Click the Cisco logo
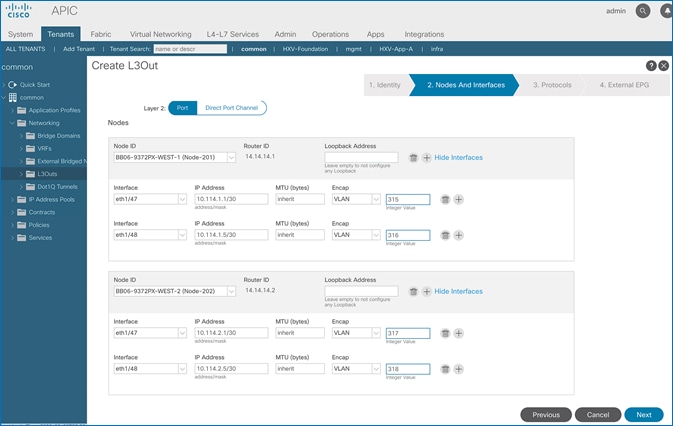 pyautogui.click(x=18, y=11)
